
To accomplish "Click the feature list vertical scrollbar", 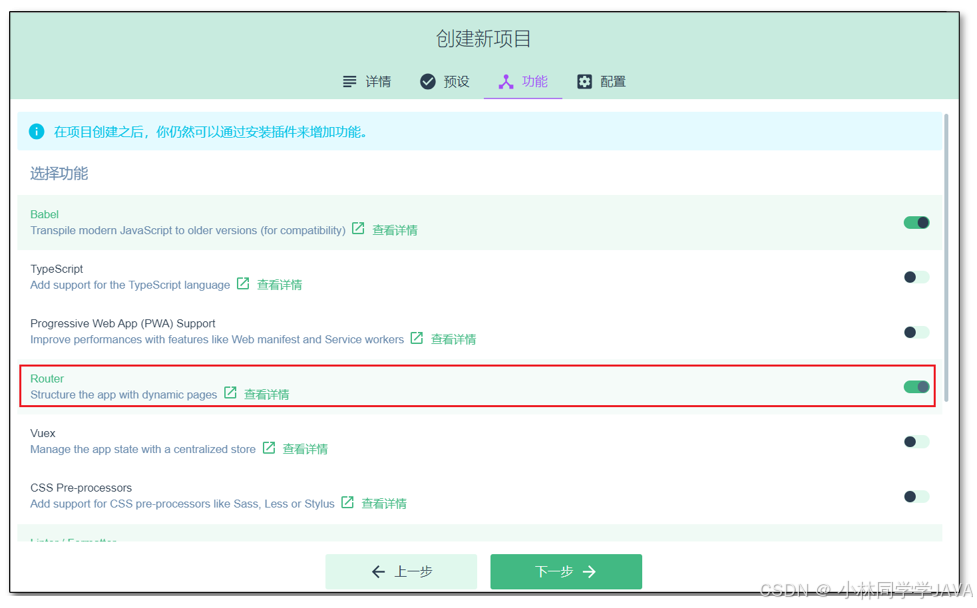I will point(946,257).
